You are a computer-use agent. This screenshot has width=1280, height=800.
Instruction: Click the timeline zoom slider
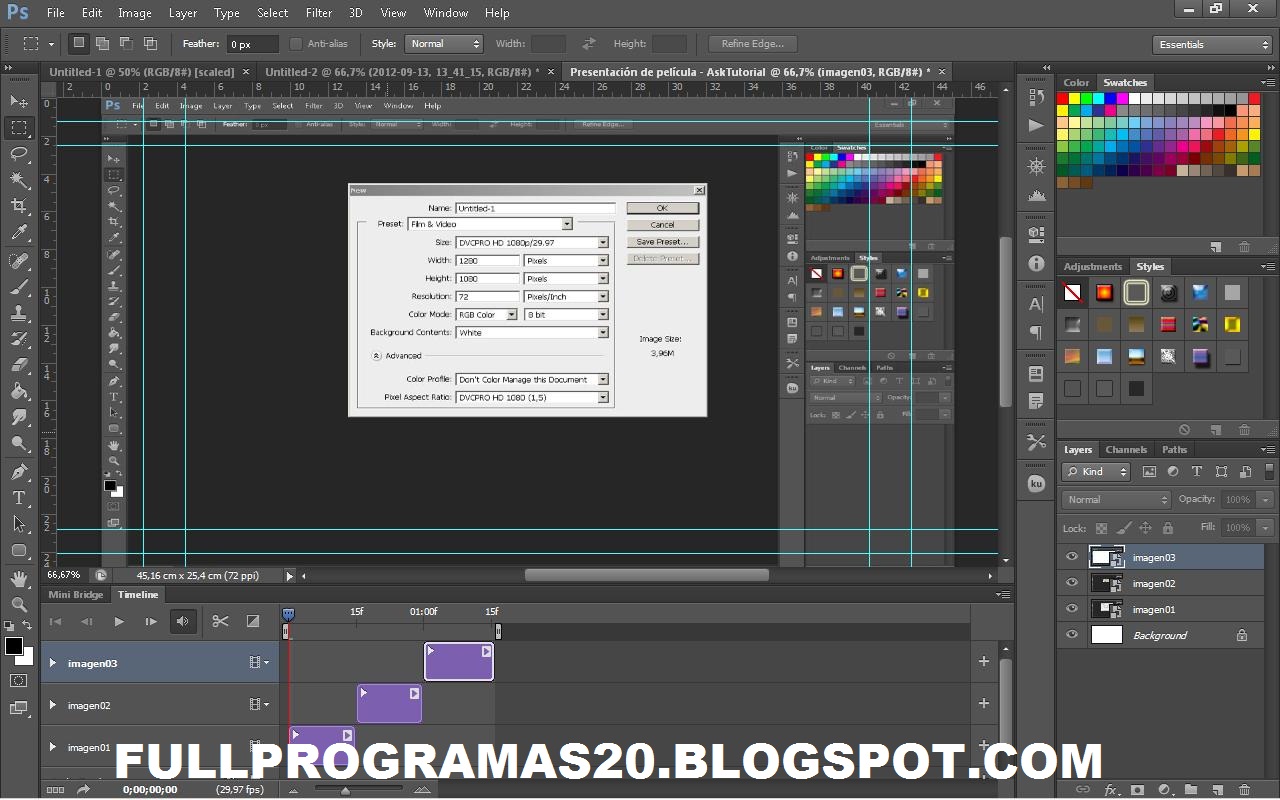[x=346, y=790]
